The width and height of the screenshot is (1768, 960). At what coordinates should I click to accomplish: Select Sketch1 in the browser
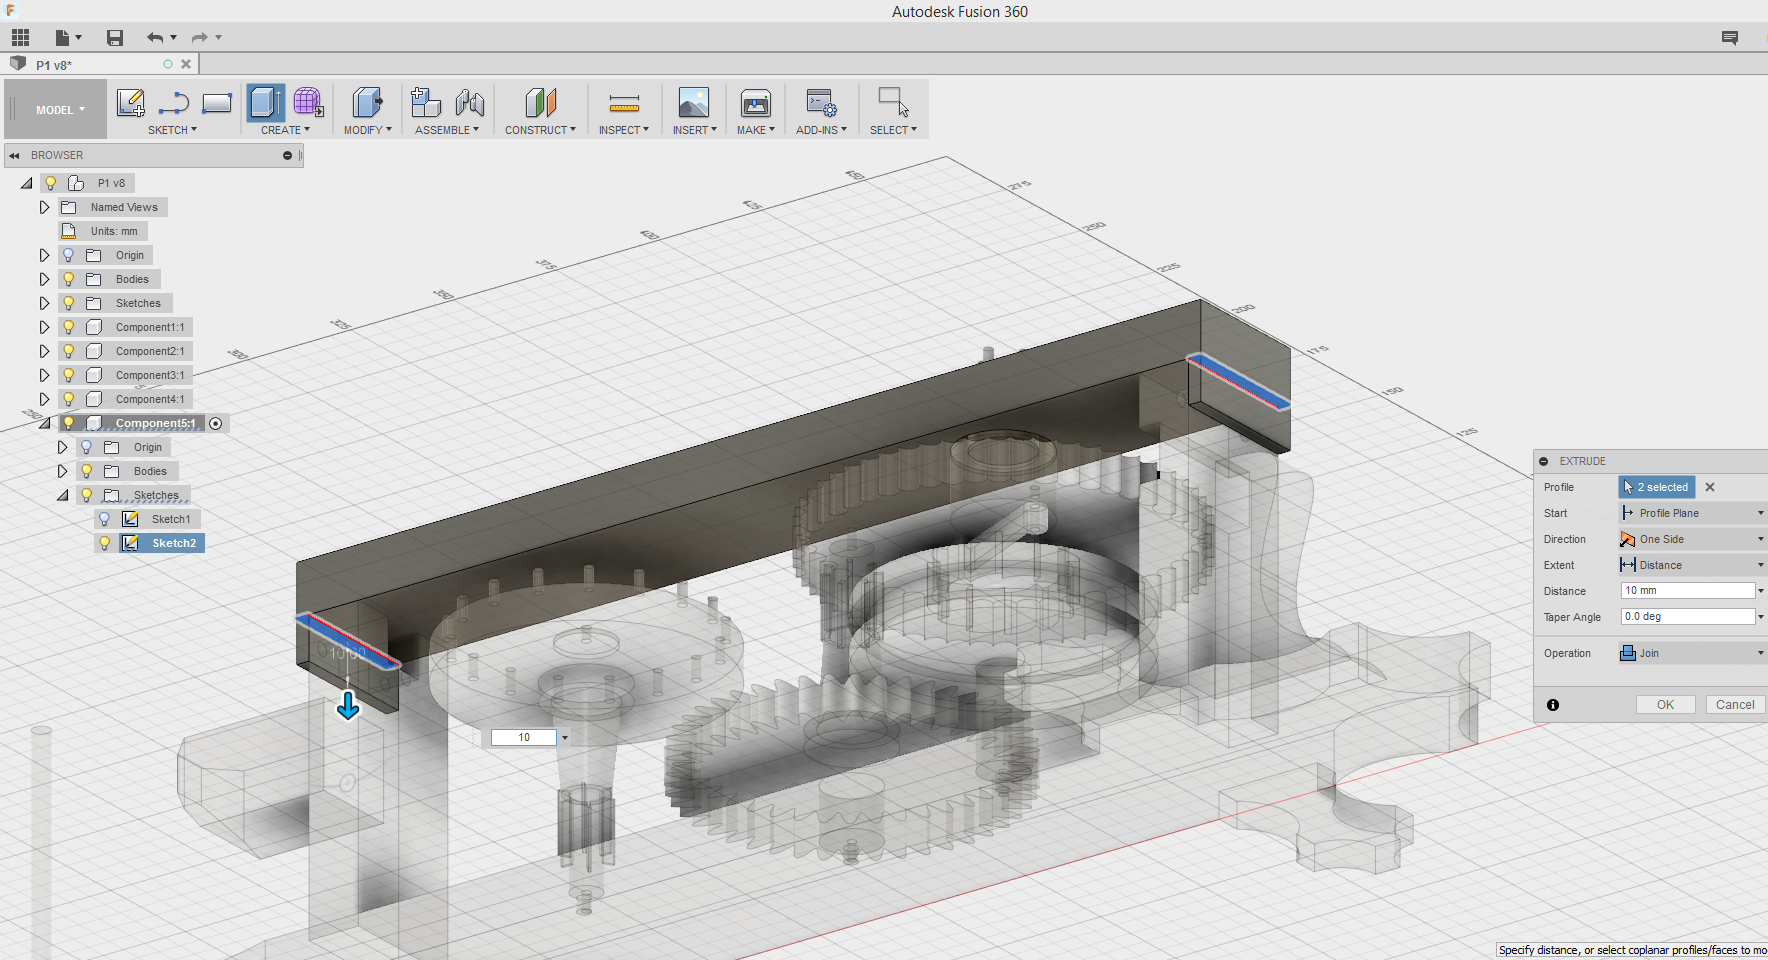[171, 519]
